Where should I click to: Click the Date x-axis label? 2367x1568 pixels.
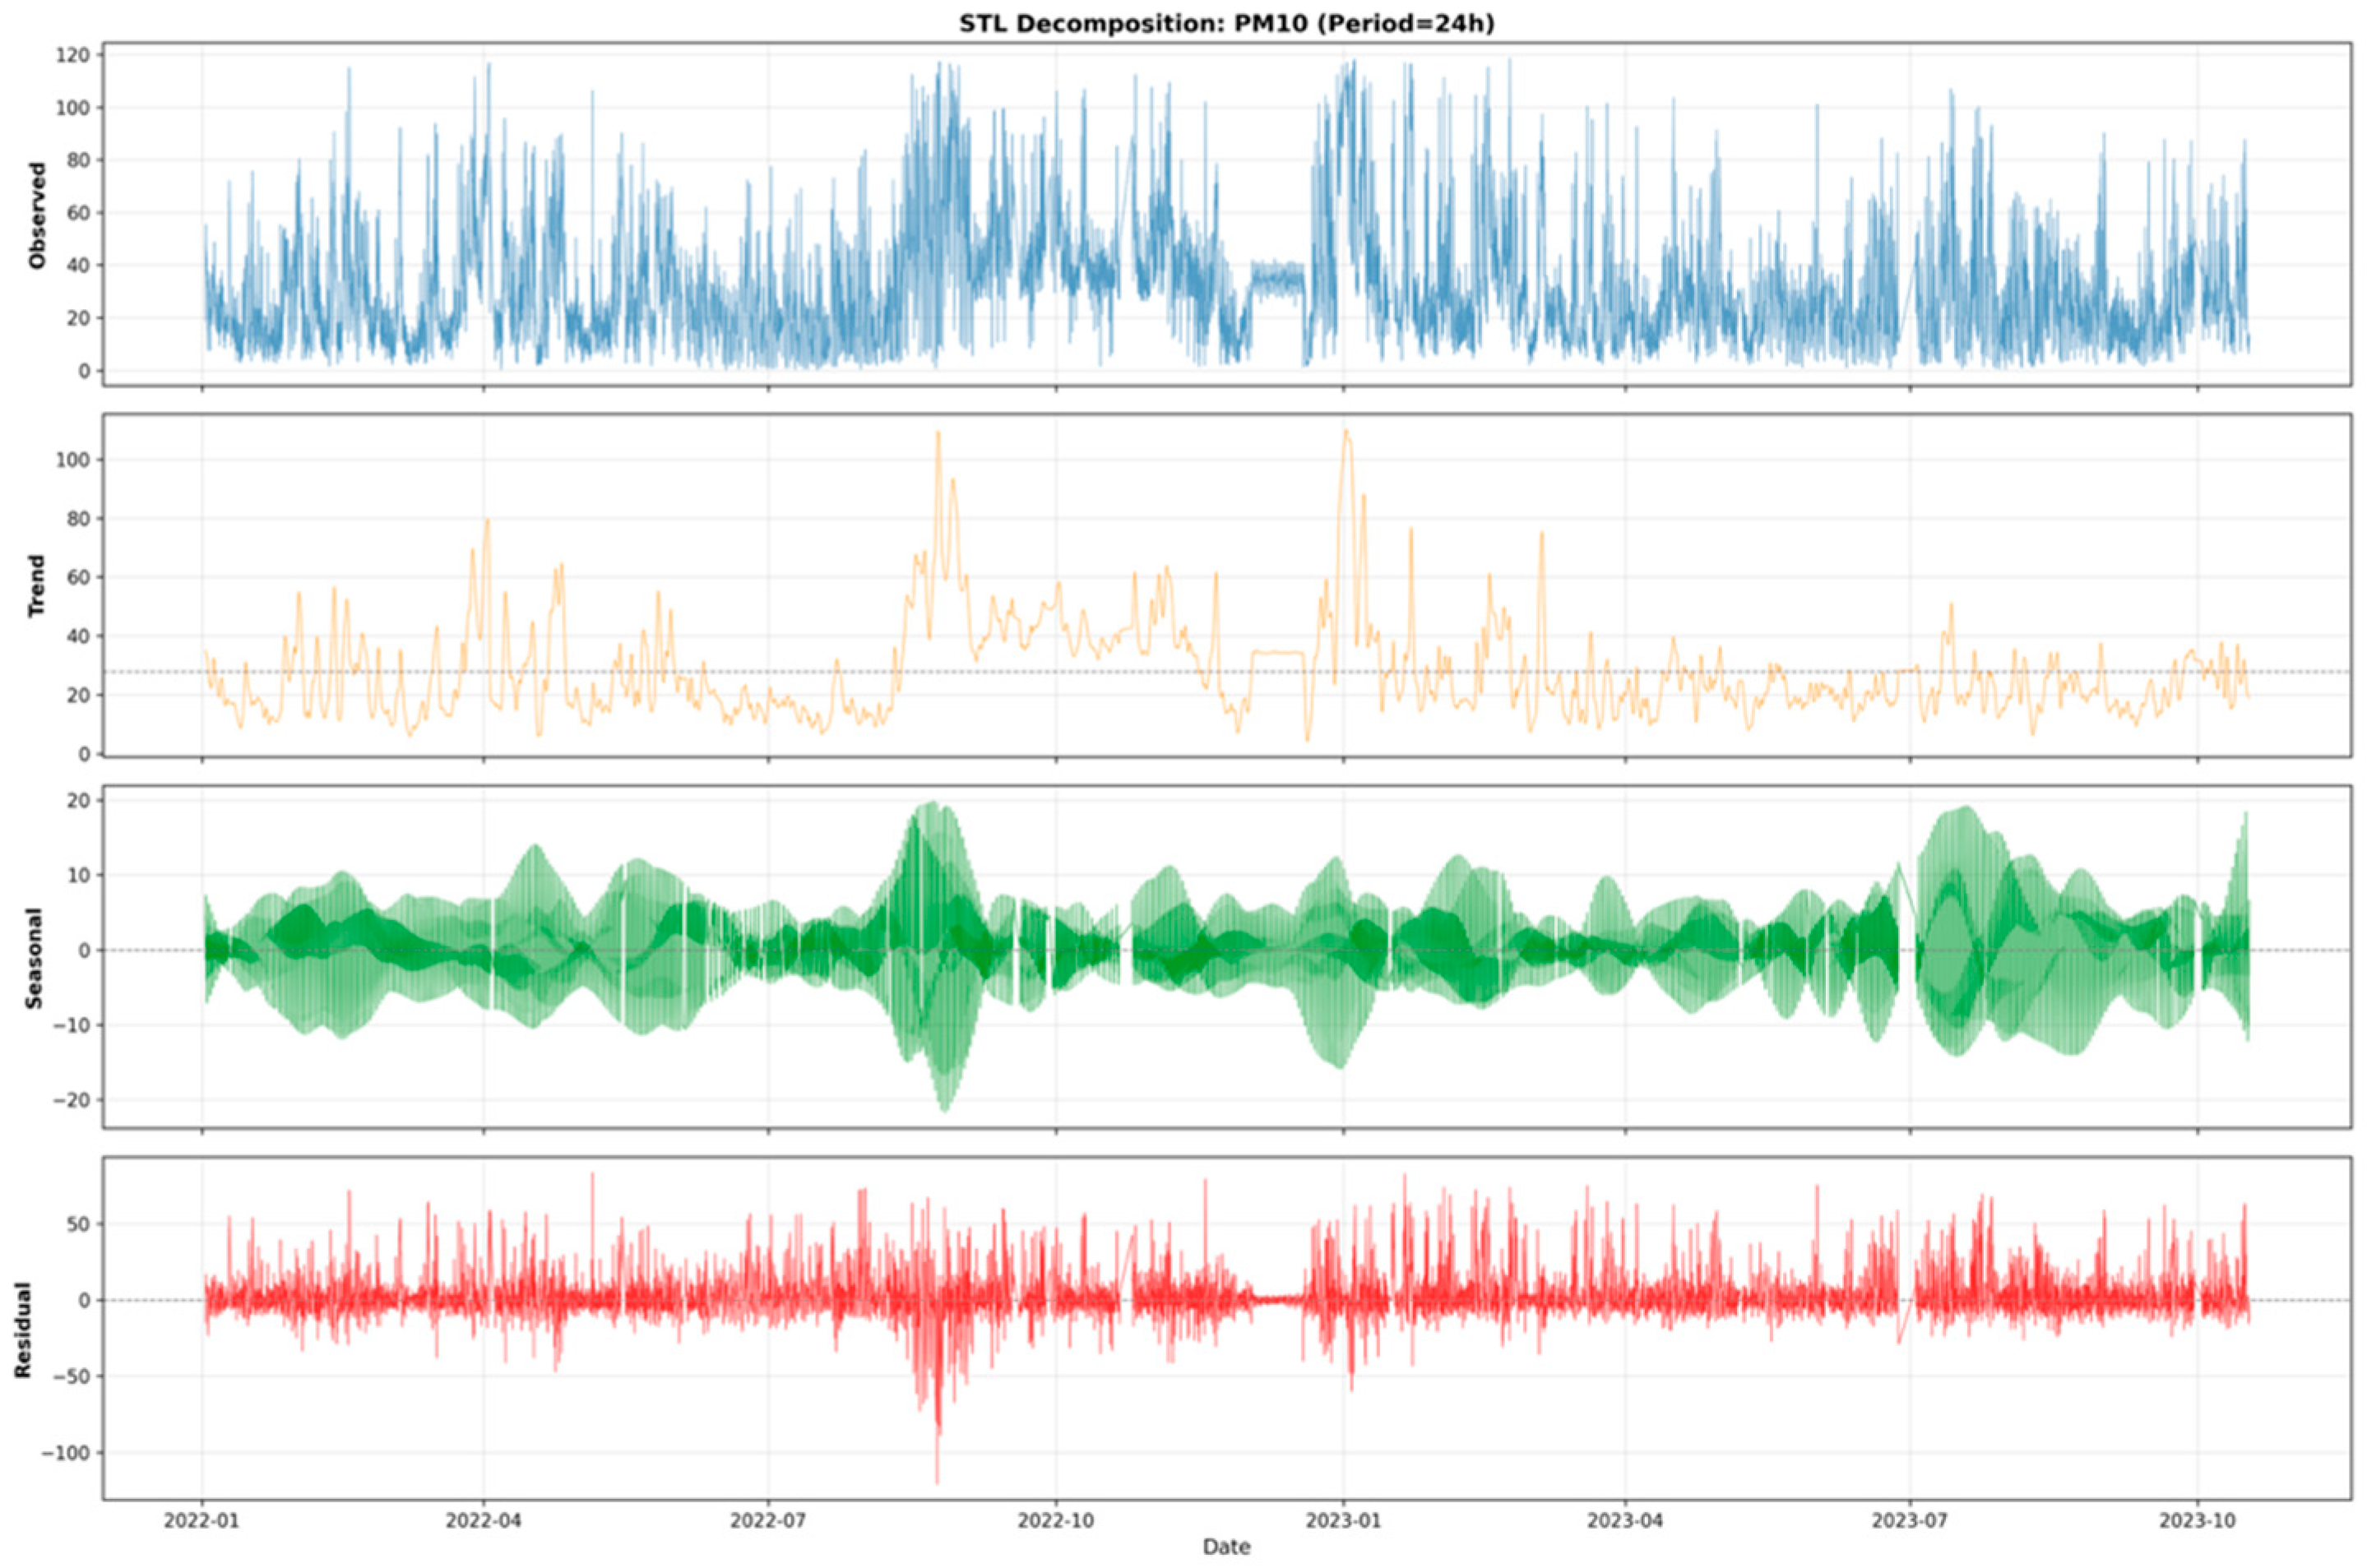[1226, 1547]
